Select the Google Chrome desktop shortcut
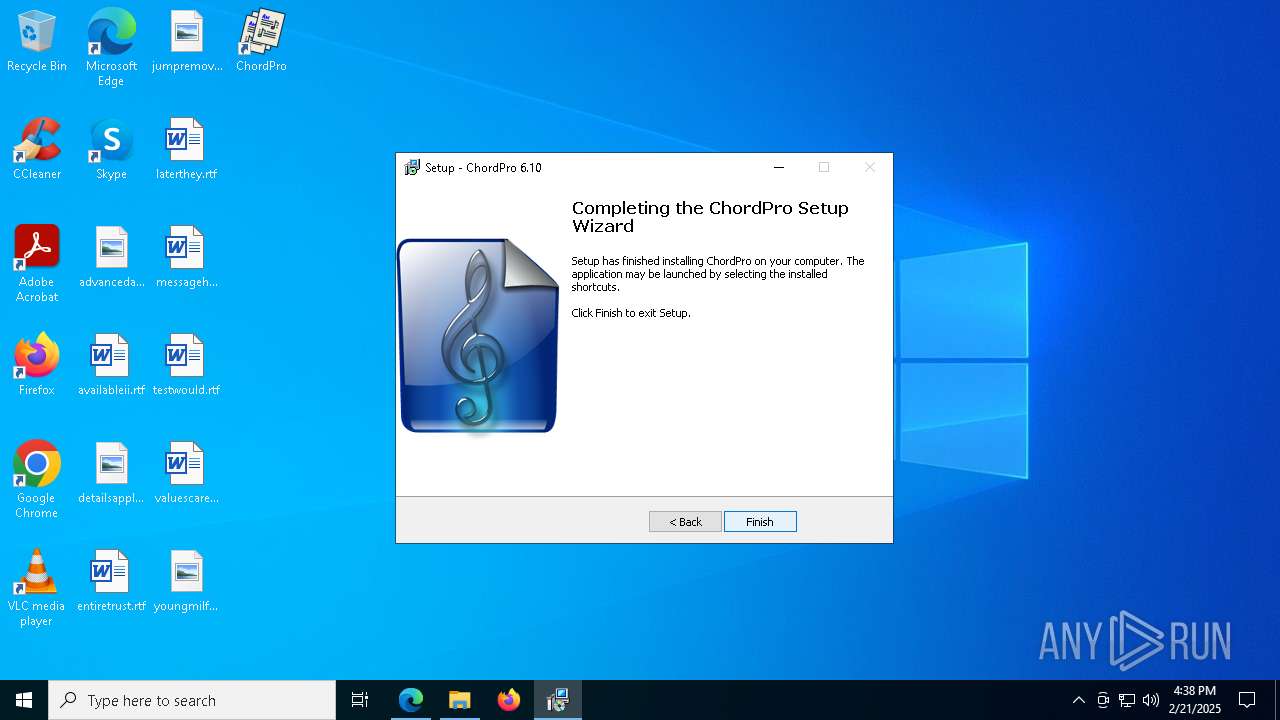This screenshot has width=1280, height=720. [37, 480]
